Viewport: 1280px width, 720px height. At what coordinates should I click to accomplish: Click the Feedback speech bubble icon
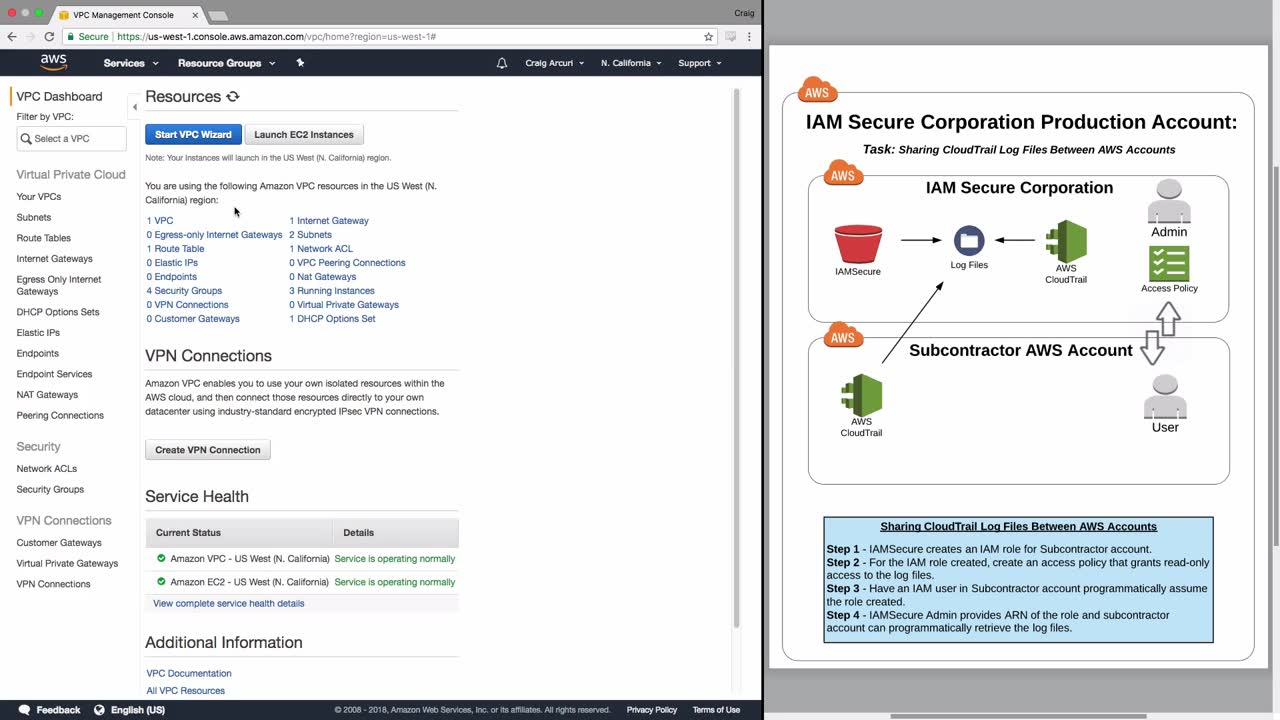[24, 710]
